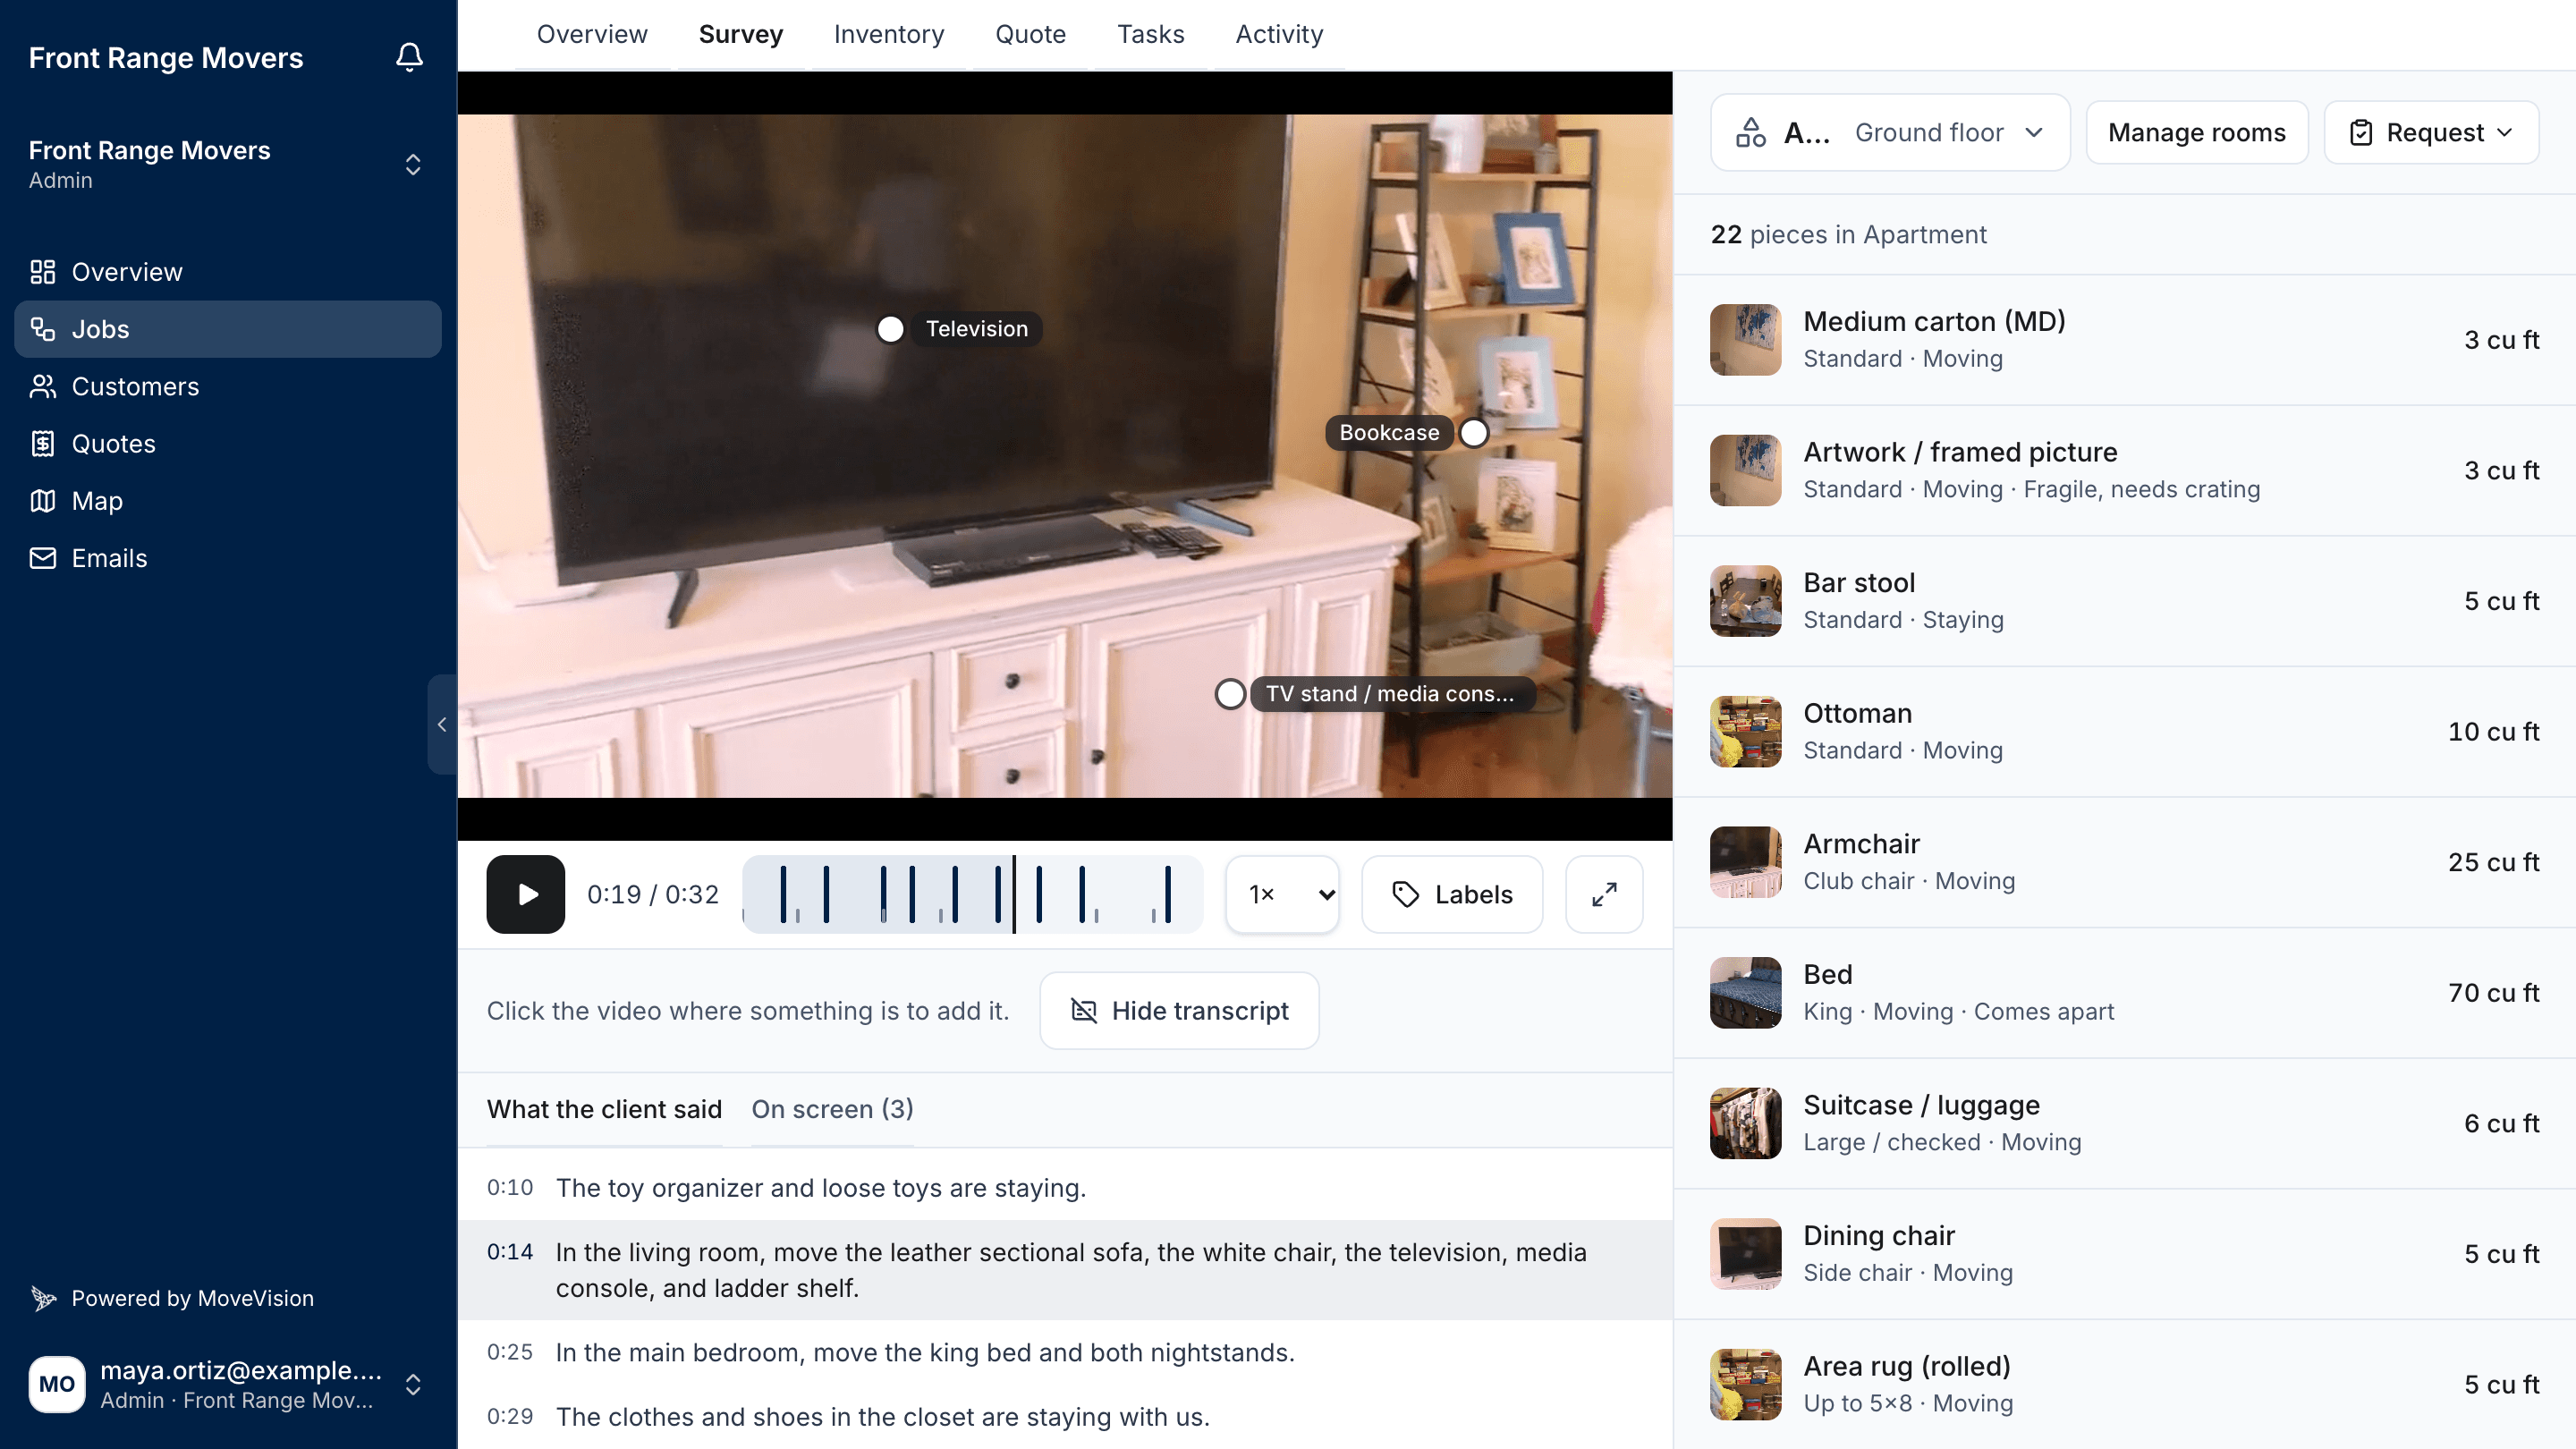Click the MO user avatar
The image size is (2576, 1449).
57,1384
